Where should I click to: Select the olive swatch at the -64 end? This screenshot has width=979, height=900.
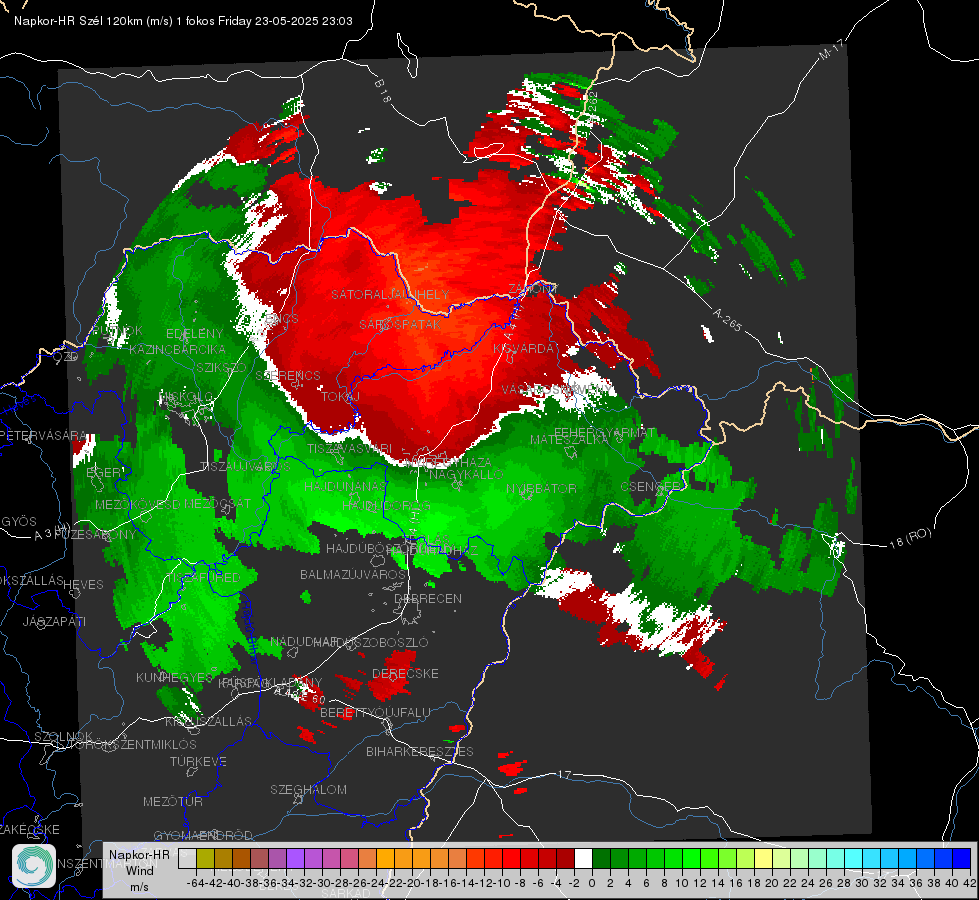click(205, 858)
